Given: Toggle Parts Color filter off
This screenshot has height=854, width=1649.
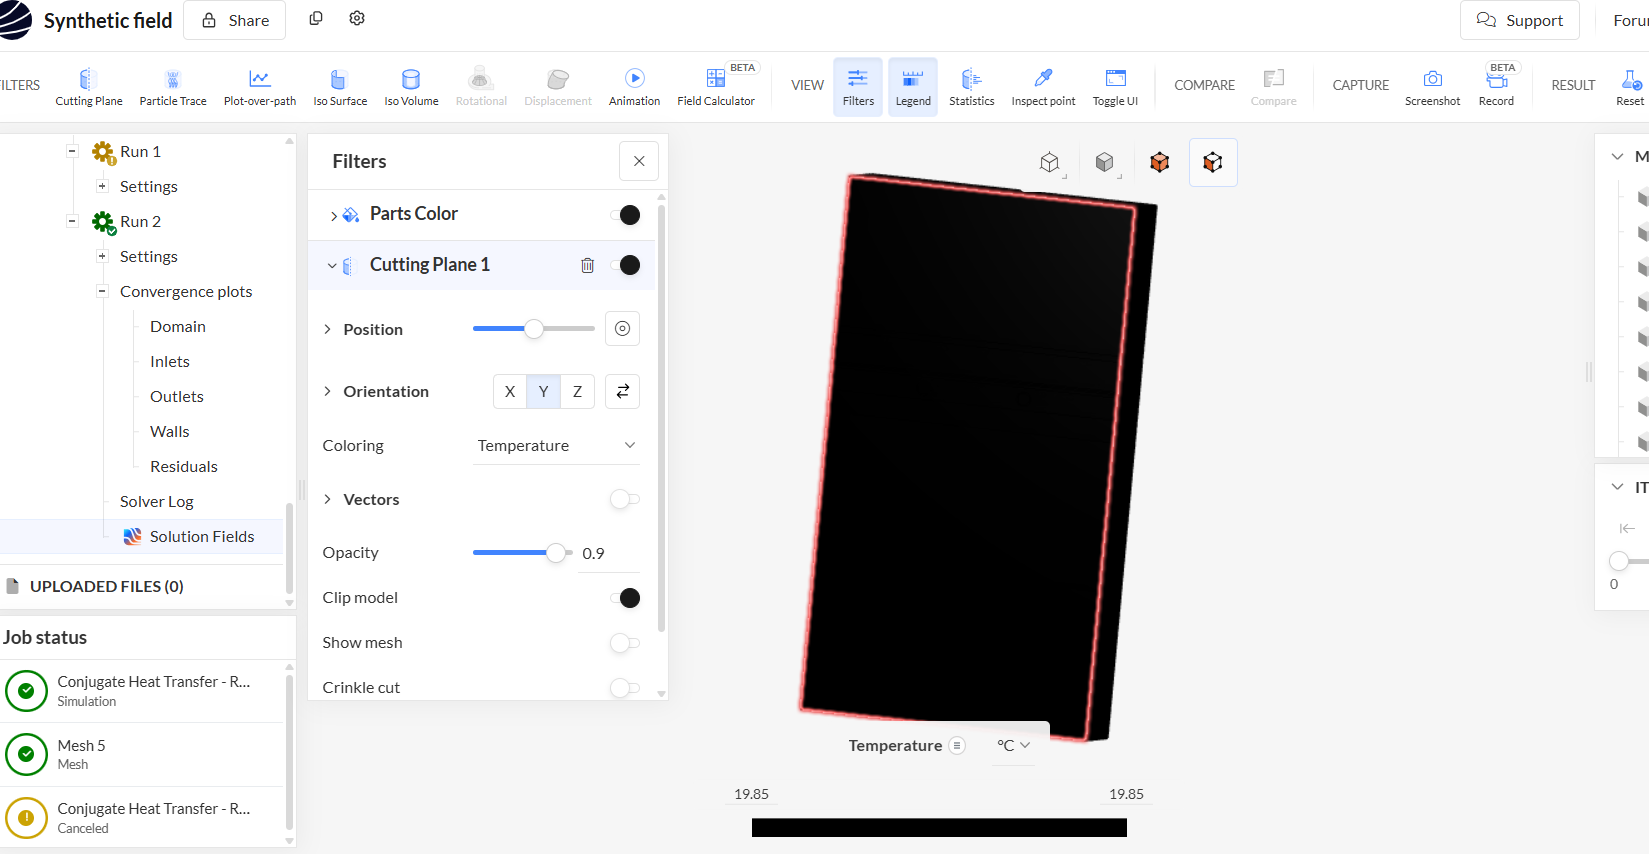Looking at the screenshot, I should tap(625, 215).
